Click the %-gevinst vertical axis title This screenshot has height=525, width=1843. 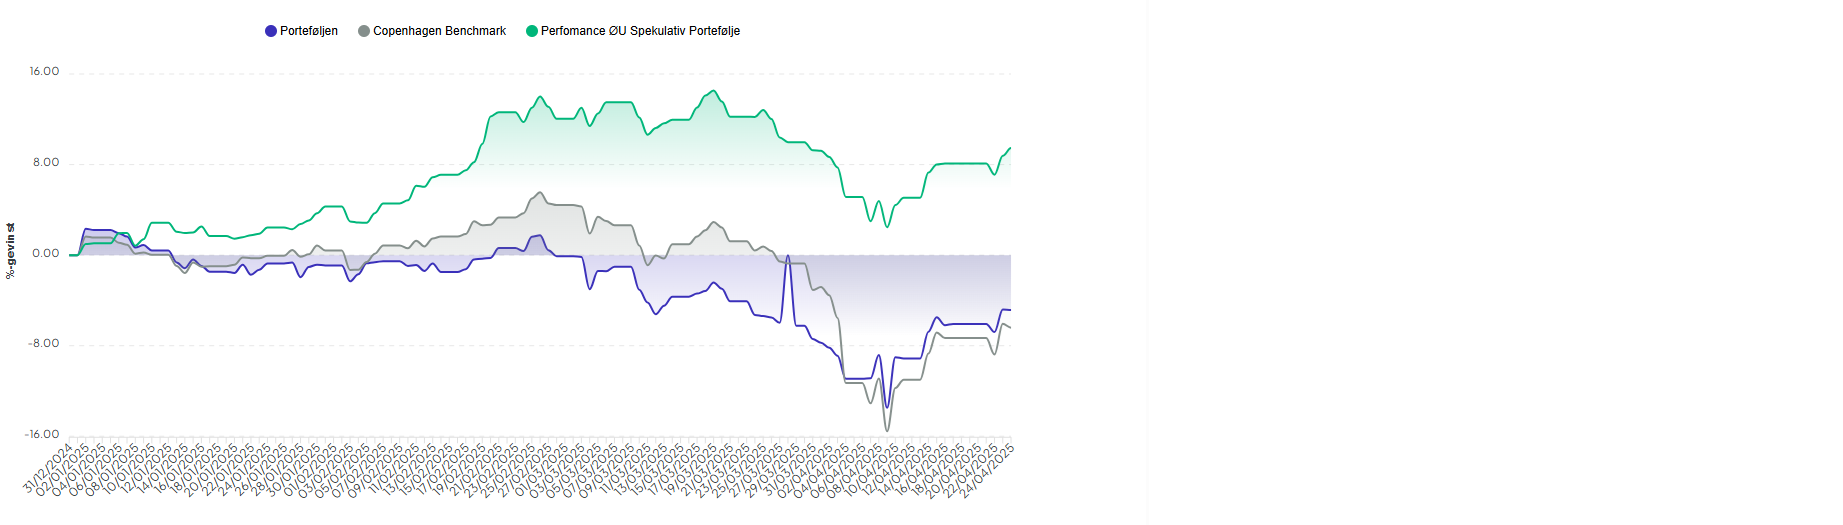pos(11,250)
